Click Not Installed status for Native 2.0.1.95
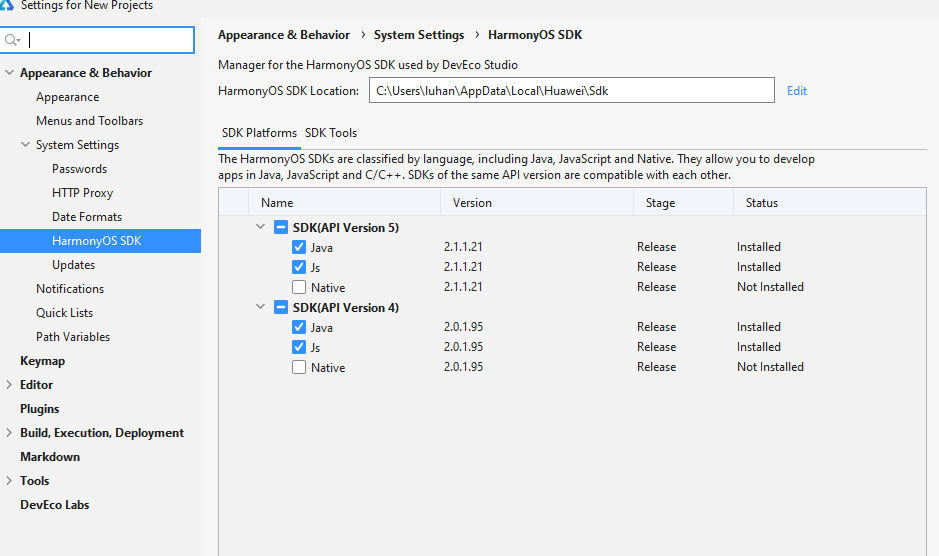This screenshot has width=939, height=556. tap(770, 367)
